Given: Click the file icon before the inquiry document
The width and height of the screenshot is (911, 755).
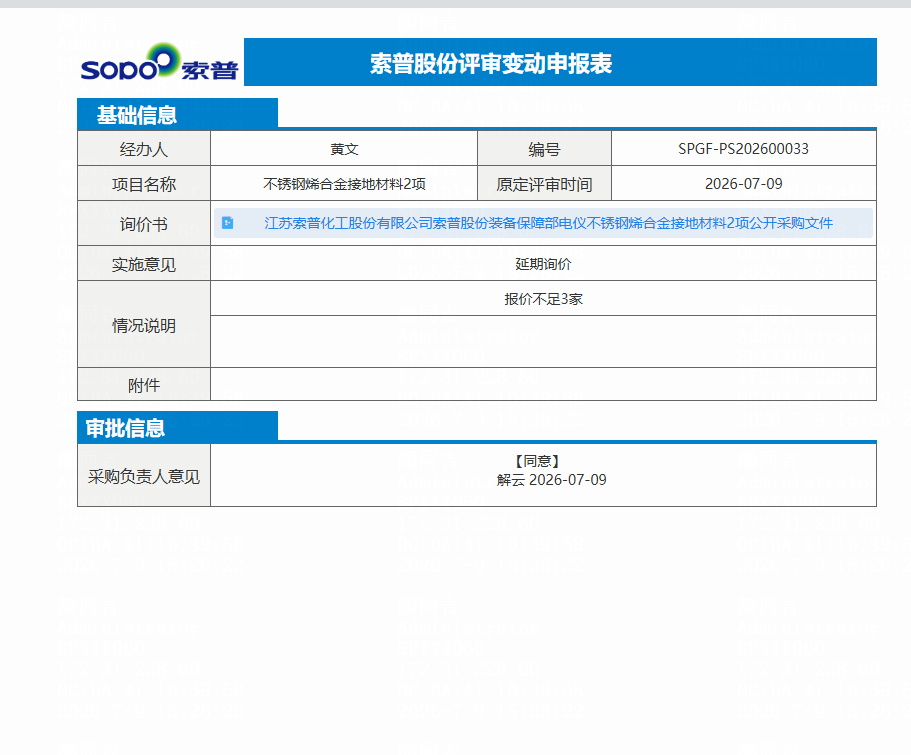Looking at the screenshot, I should [x=228, y=223].
